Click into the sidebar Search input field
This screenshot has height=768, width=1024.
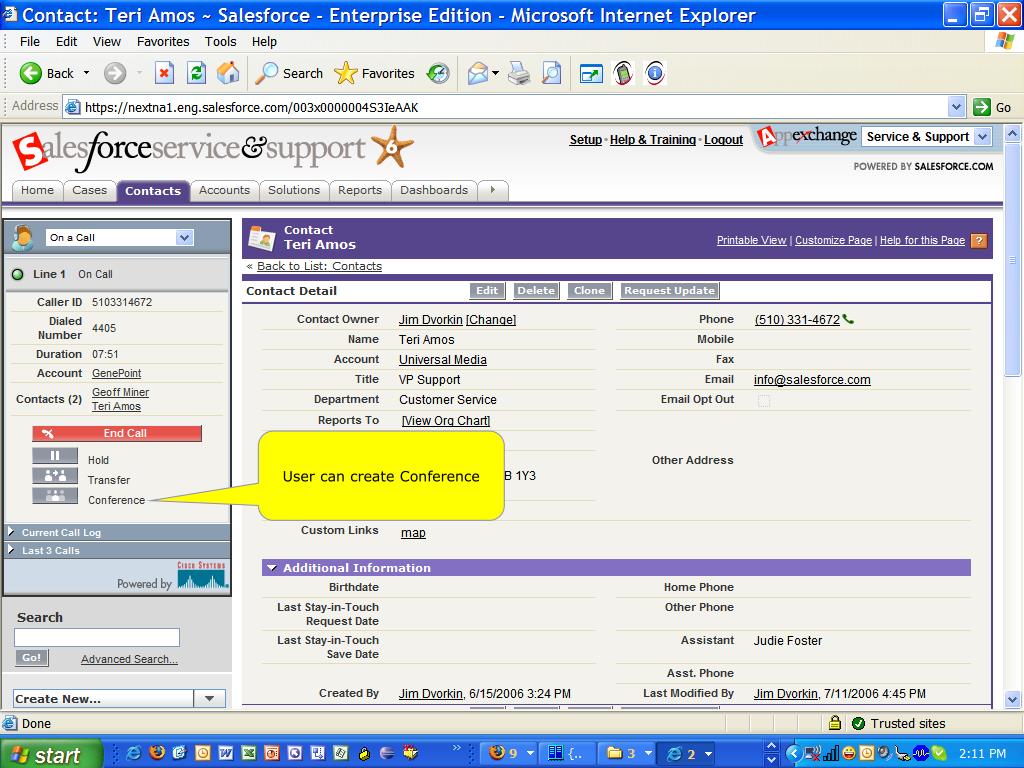[97, 637]
